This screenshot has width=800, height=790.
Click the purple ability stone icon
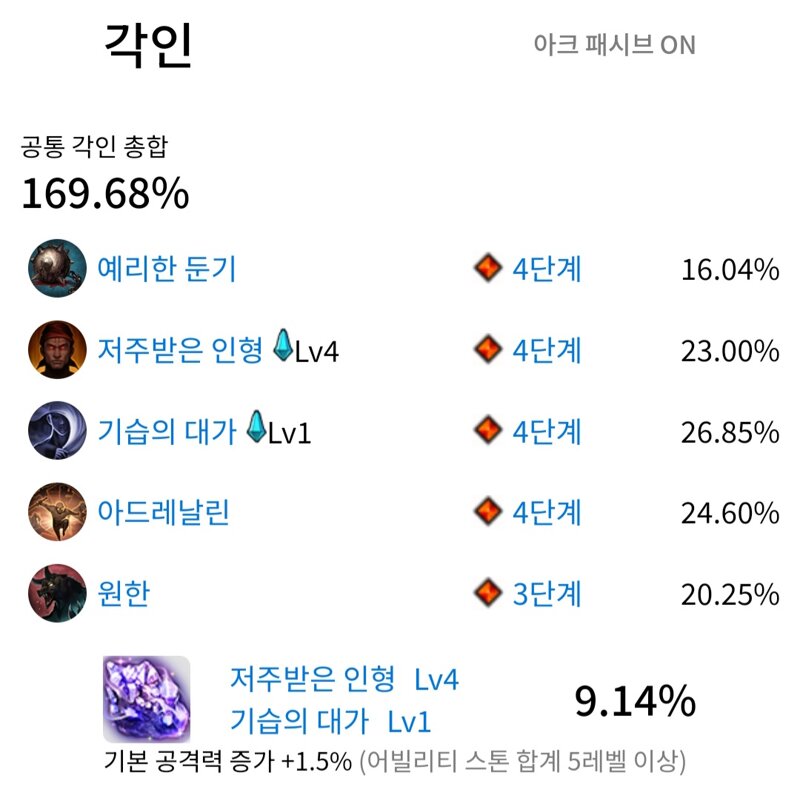point(146,699)
